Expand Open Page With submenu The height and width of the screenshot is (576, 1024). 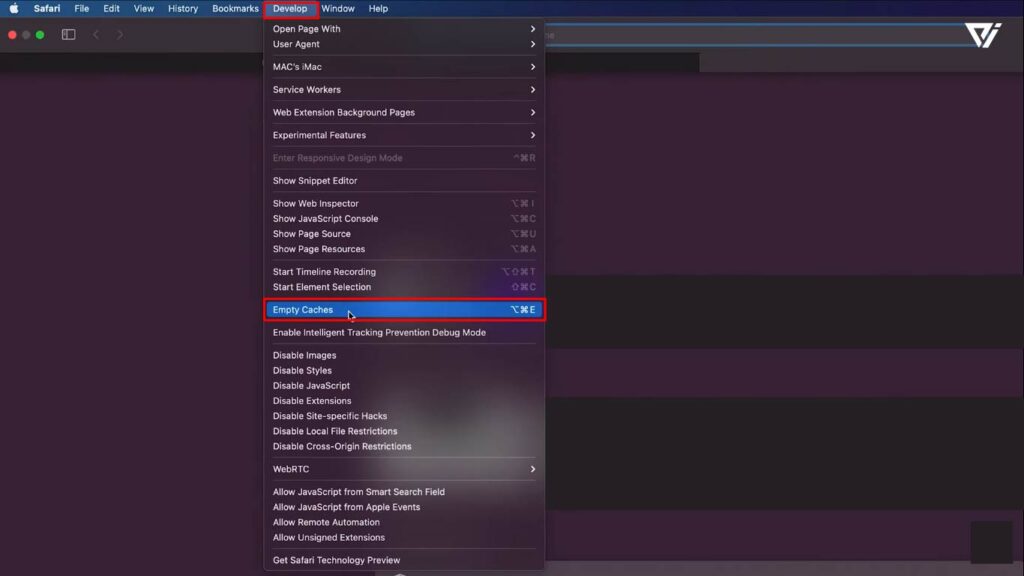click(x=404, y=29)
